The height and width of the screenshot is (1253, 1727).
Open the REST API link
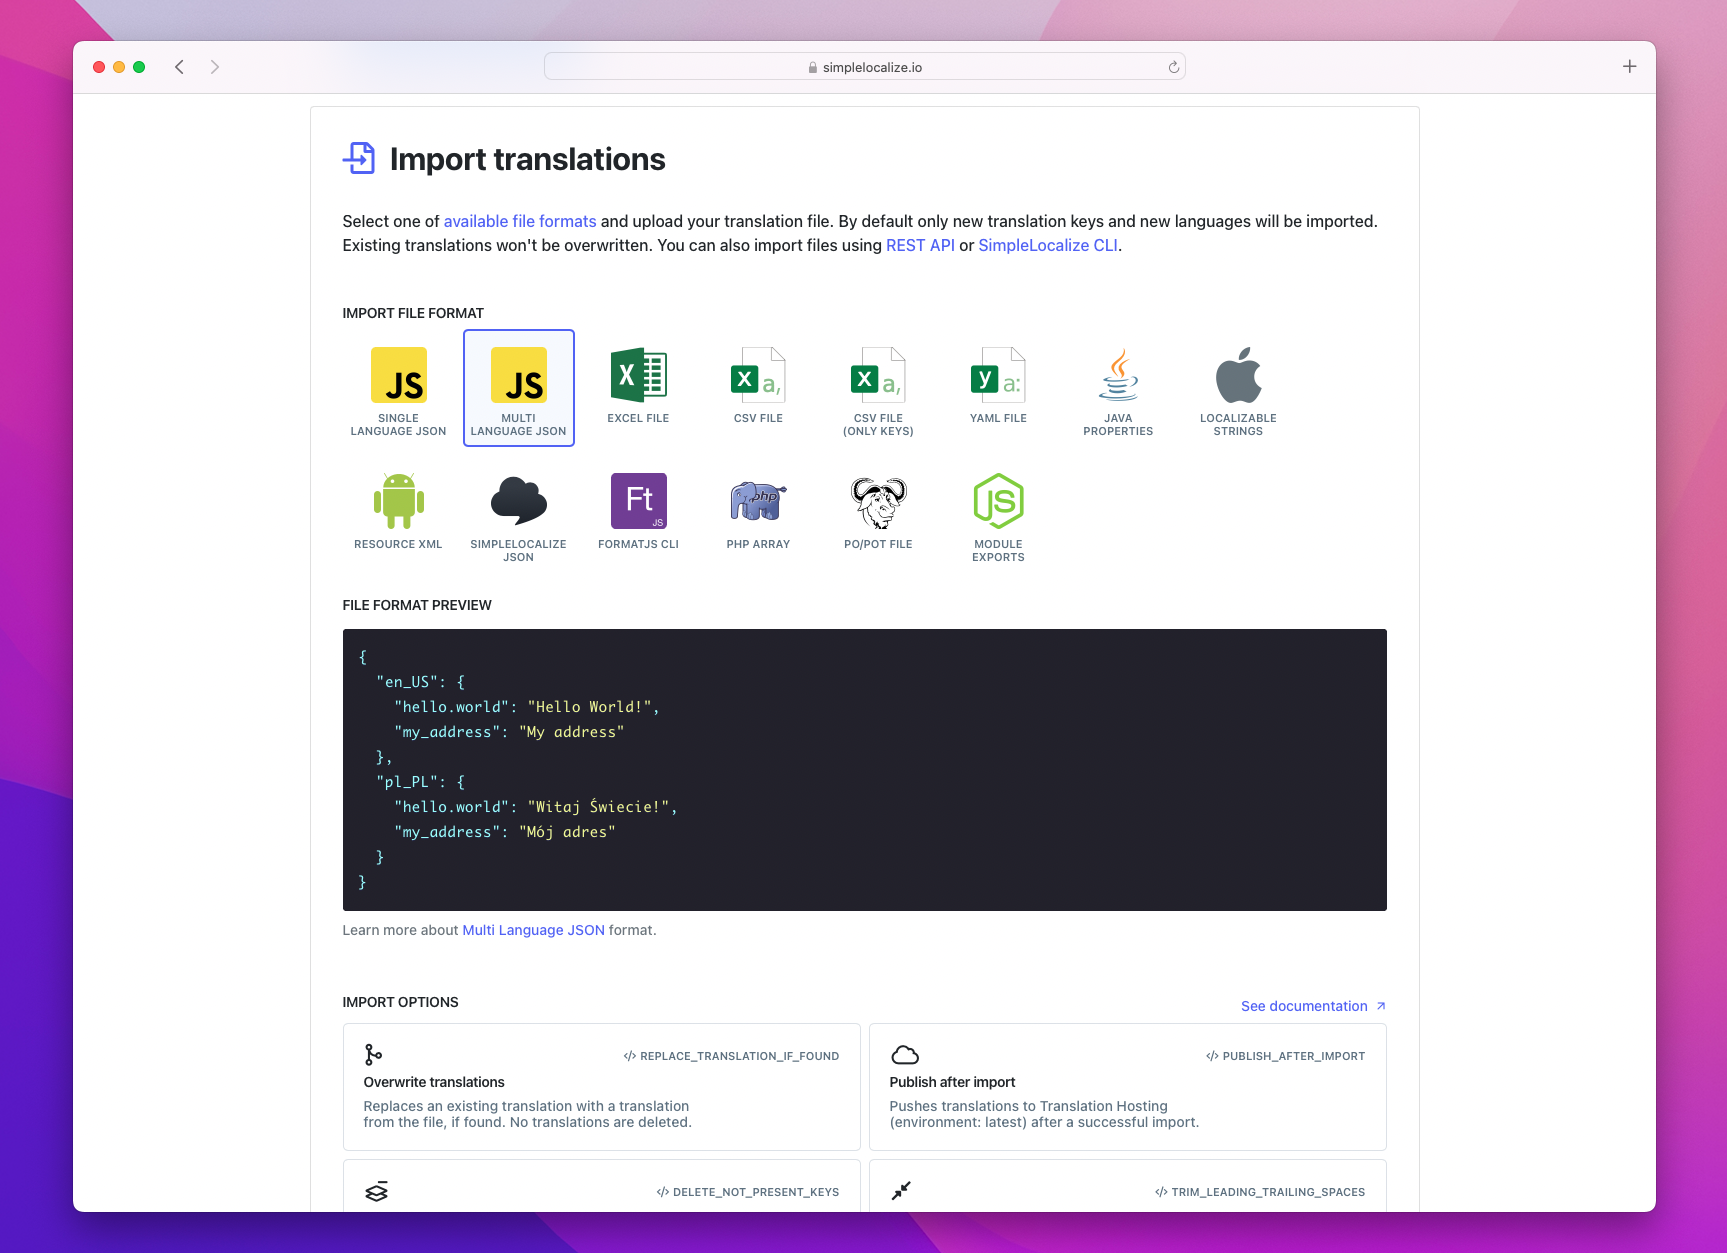click(x=920, y=245)
